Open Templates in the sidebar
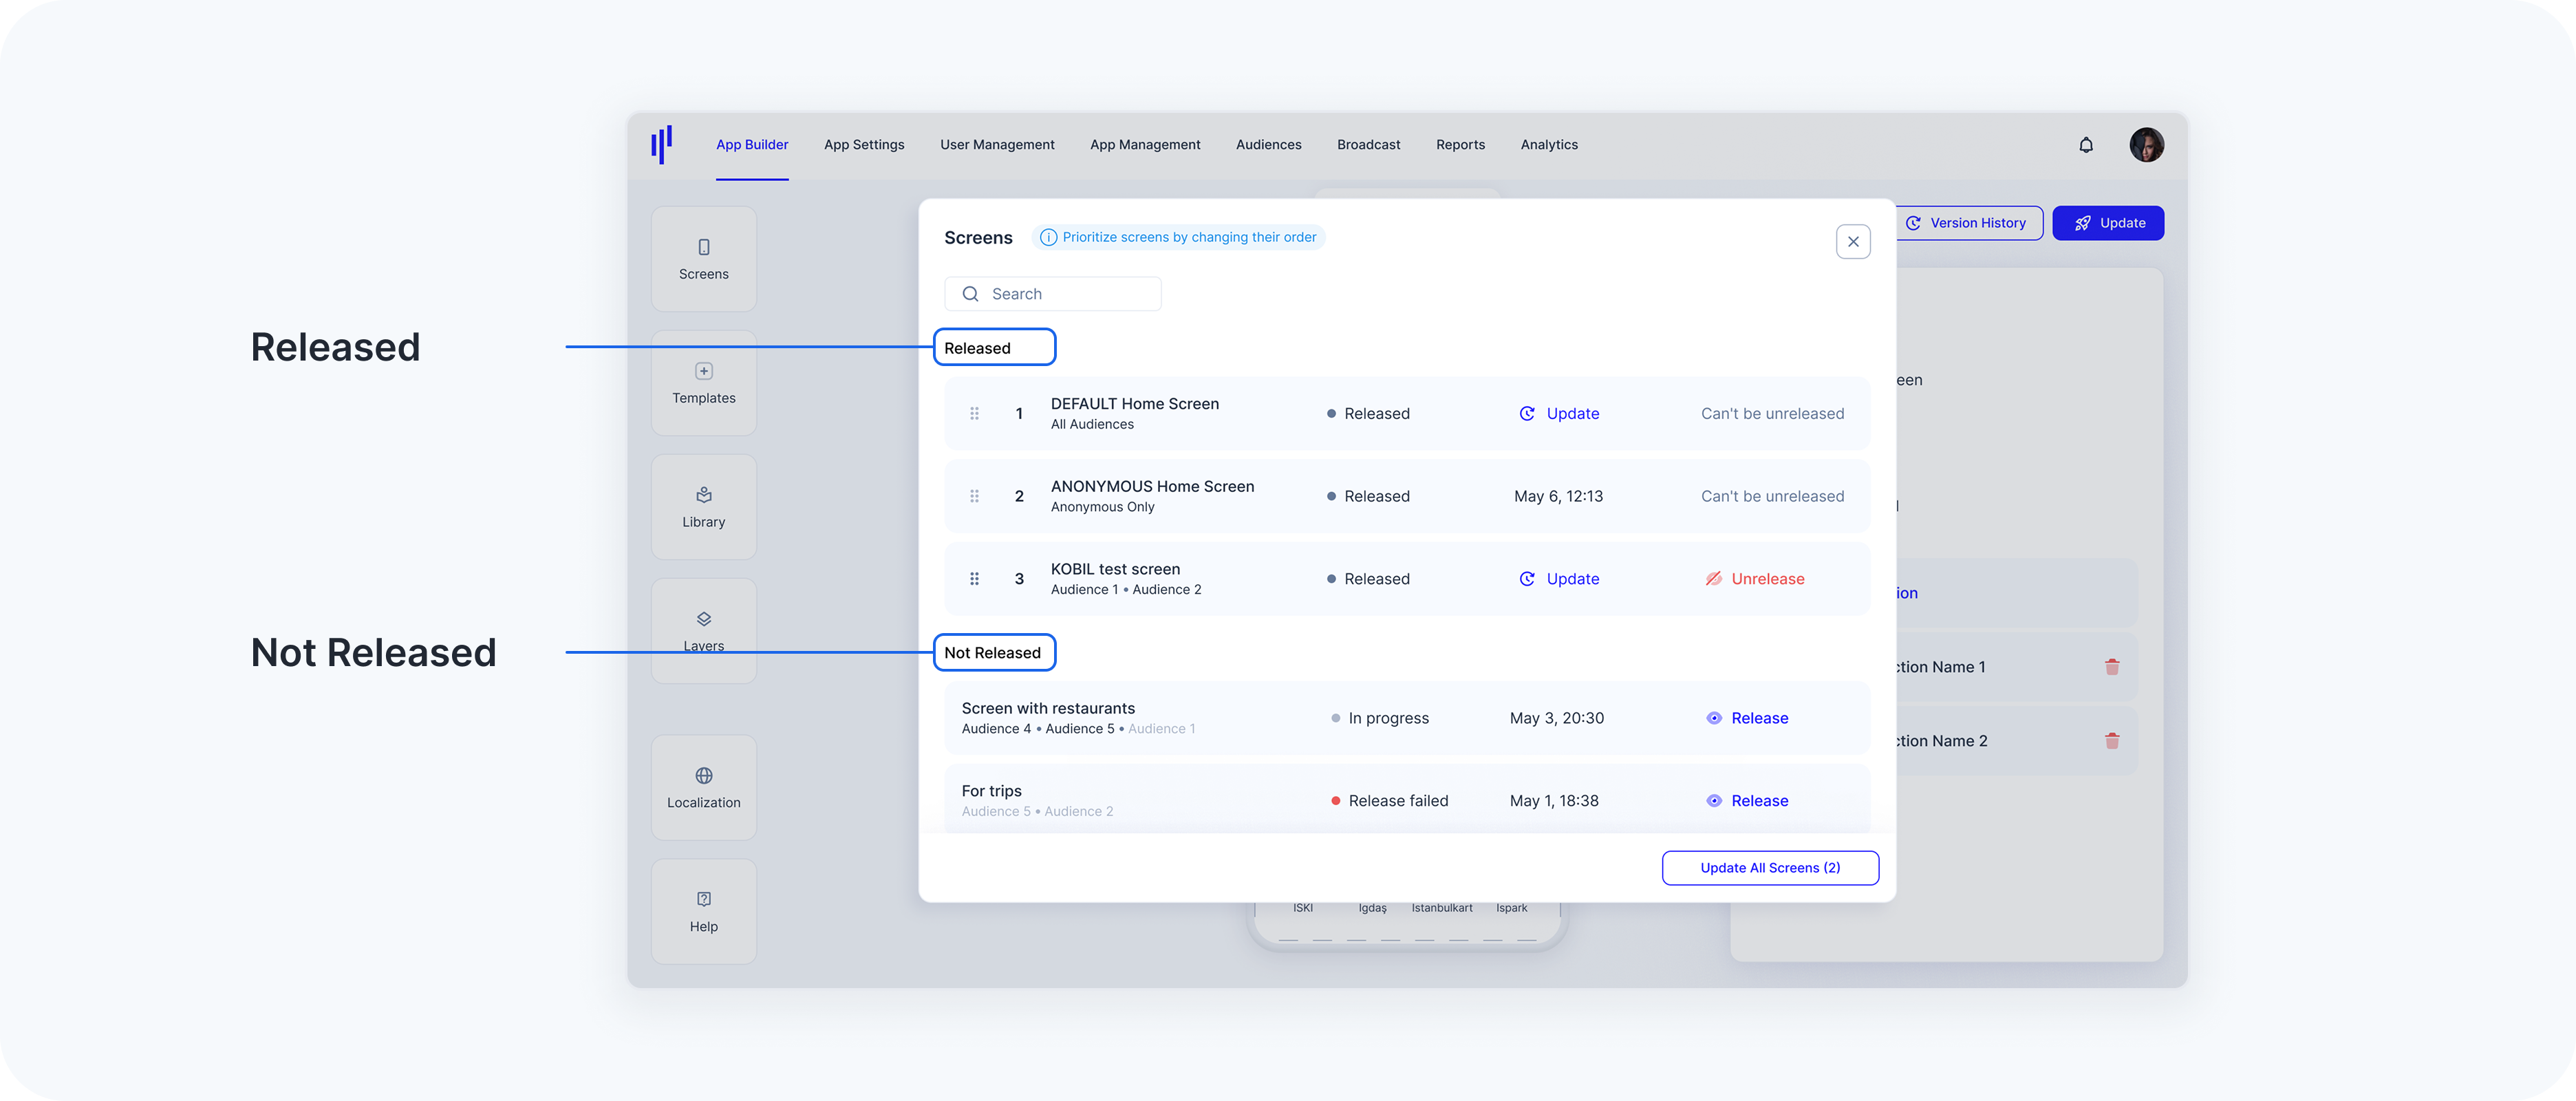This screenshot has height=1101, width=2576. point(703,383)
